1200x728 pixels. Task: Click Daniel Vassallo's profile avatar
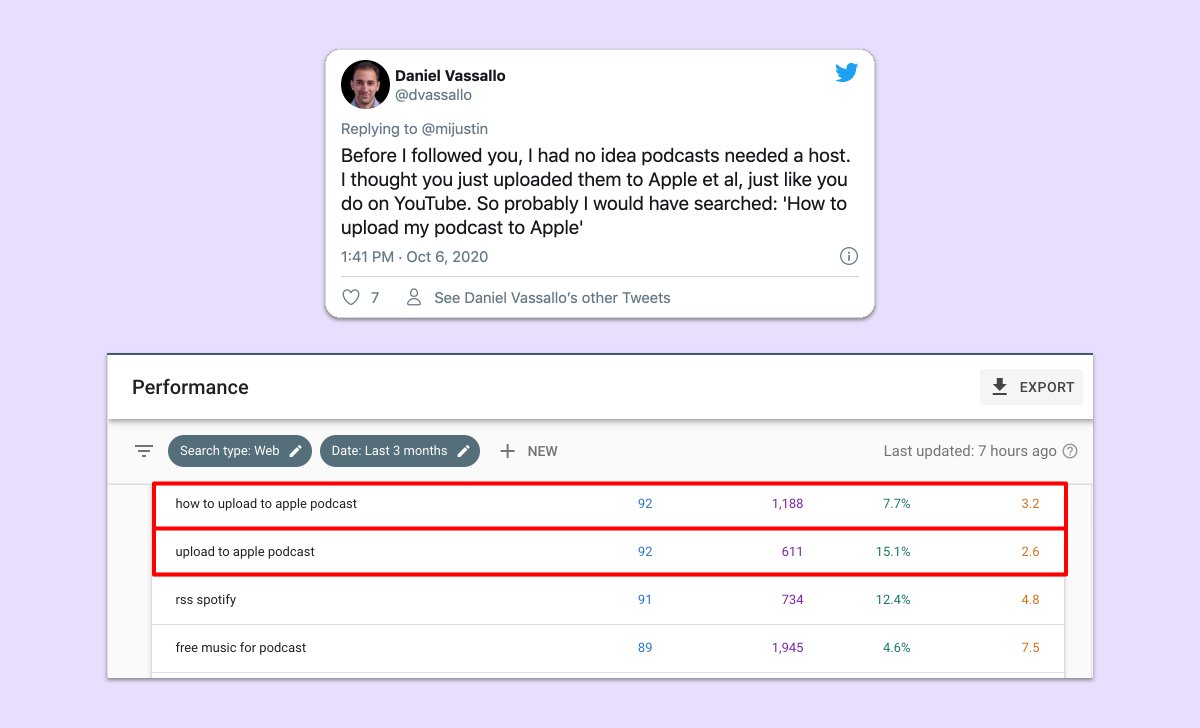point(365,84)
